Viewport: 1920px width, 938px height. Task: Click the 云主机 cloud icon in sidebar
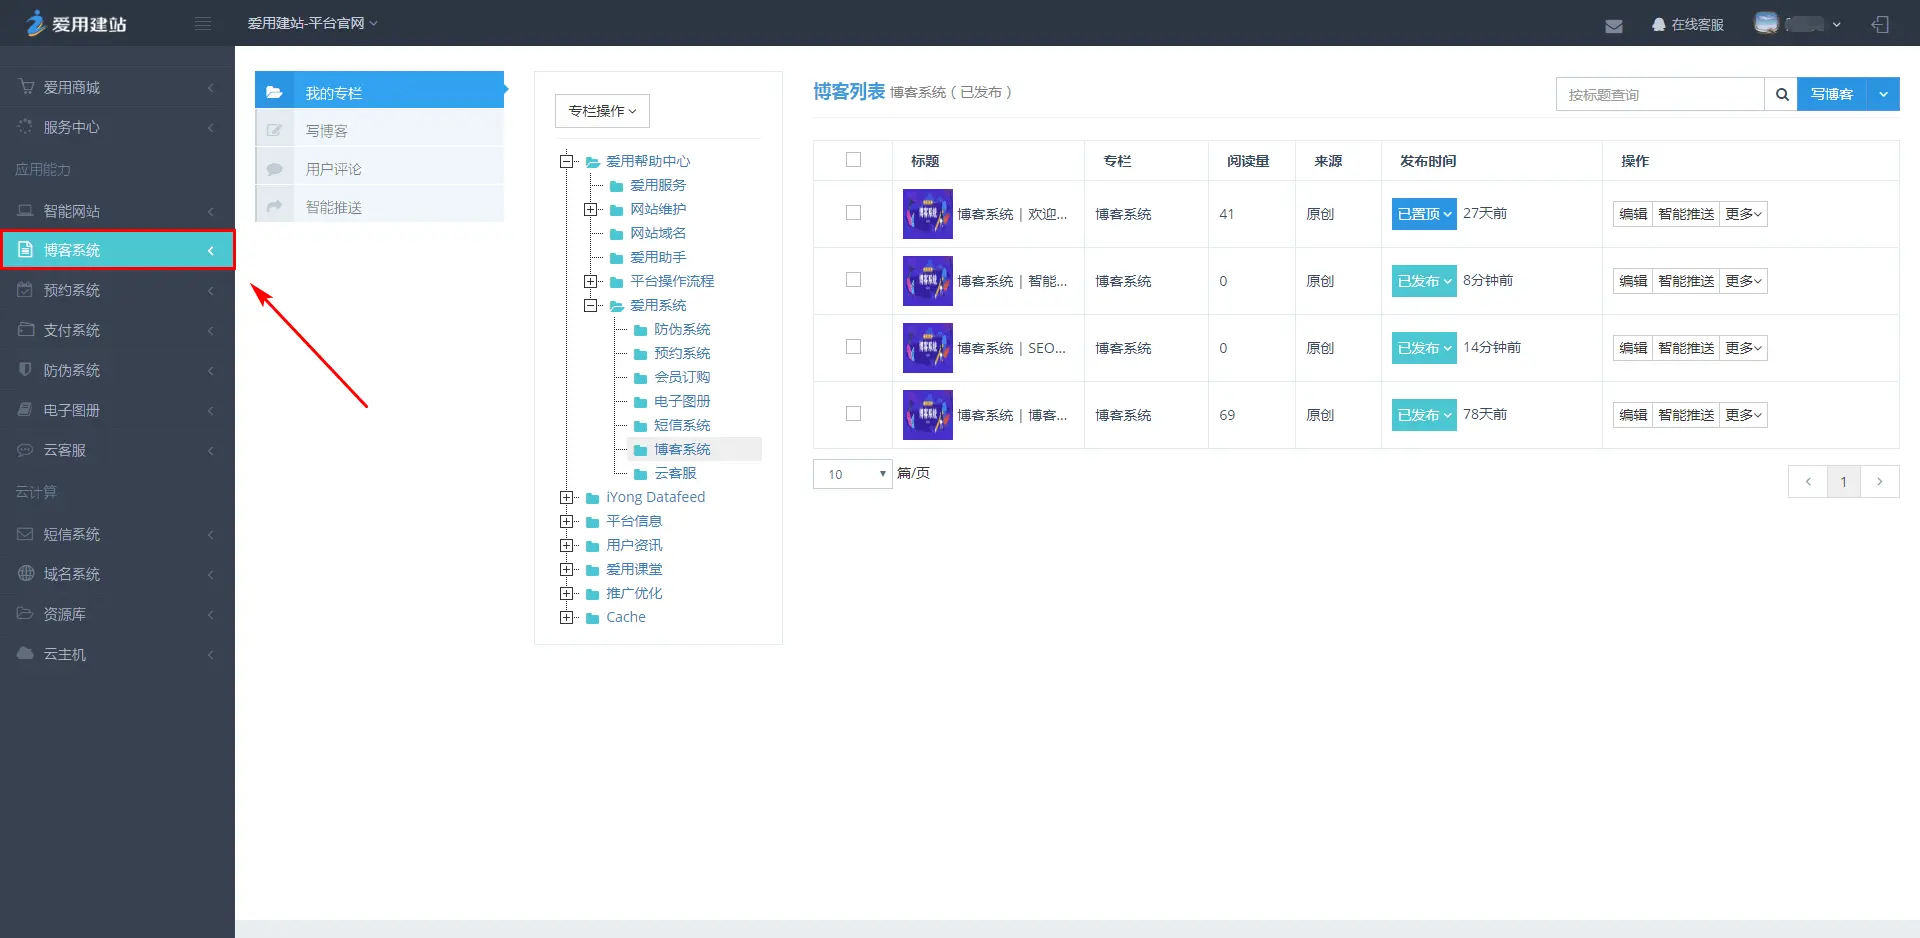click(26, 654)
